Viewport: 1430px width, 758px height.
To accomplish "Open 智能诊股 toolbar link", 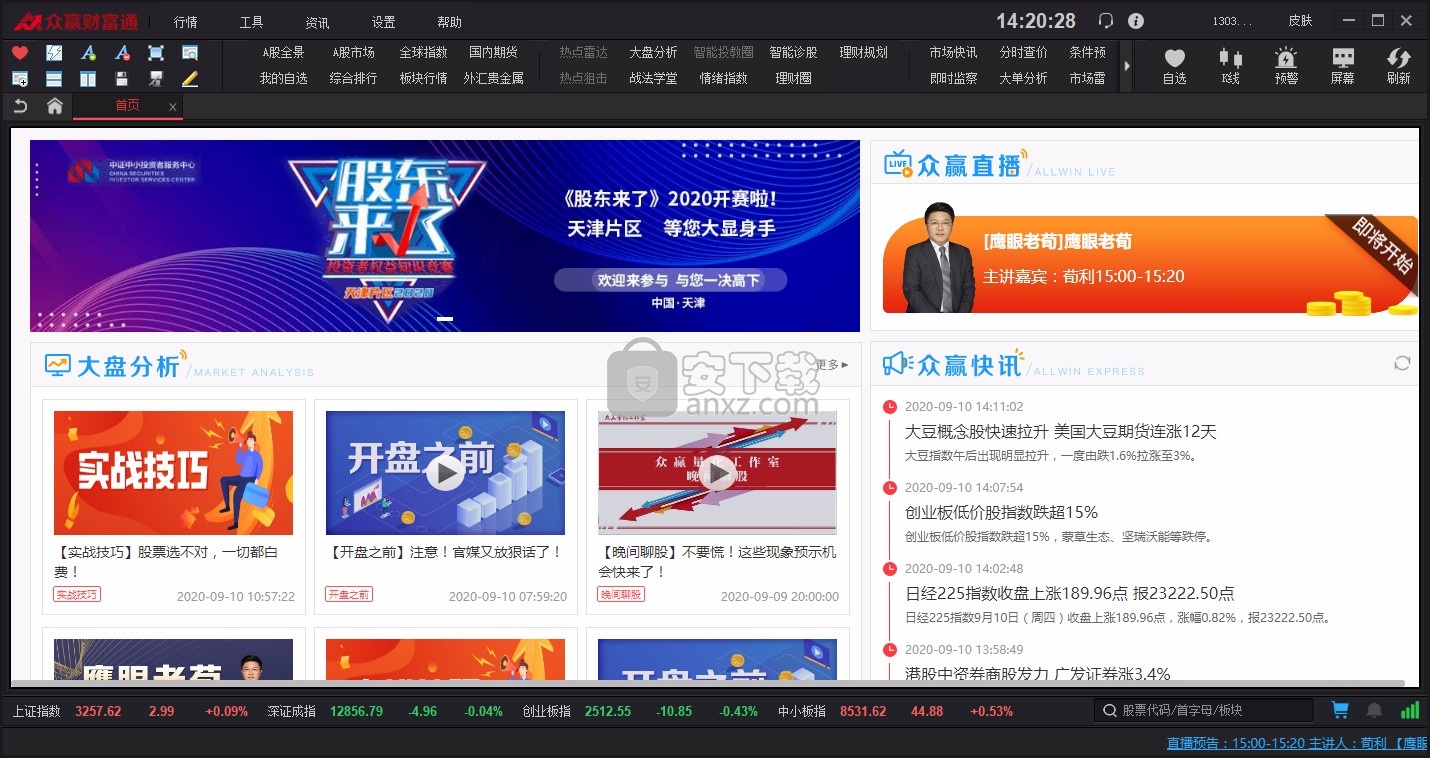I will click(x=793, y=52).
